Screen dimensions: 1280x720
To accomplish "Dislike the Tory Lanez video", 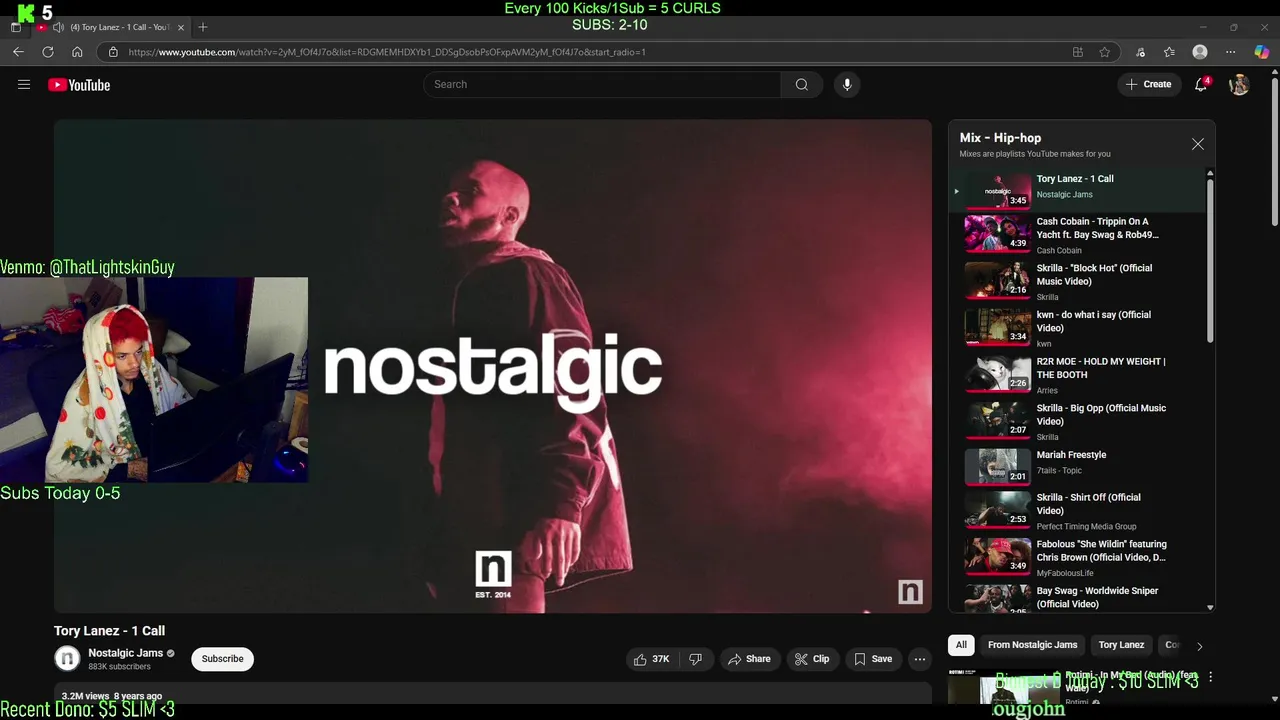I will point(696,659).
